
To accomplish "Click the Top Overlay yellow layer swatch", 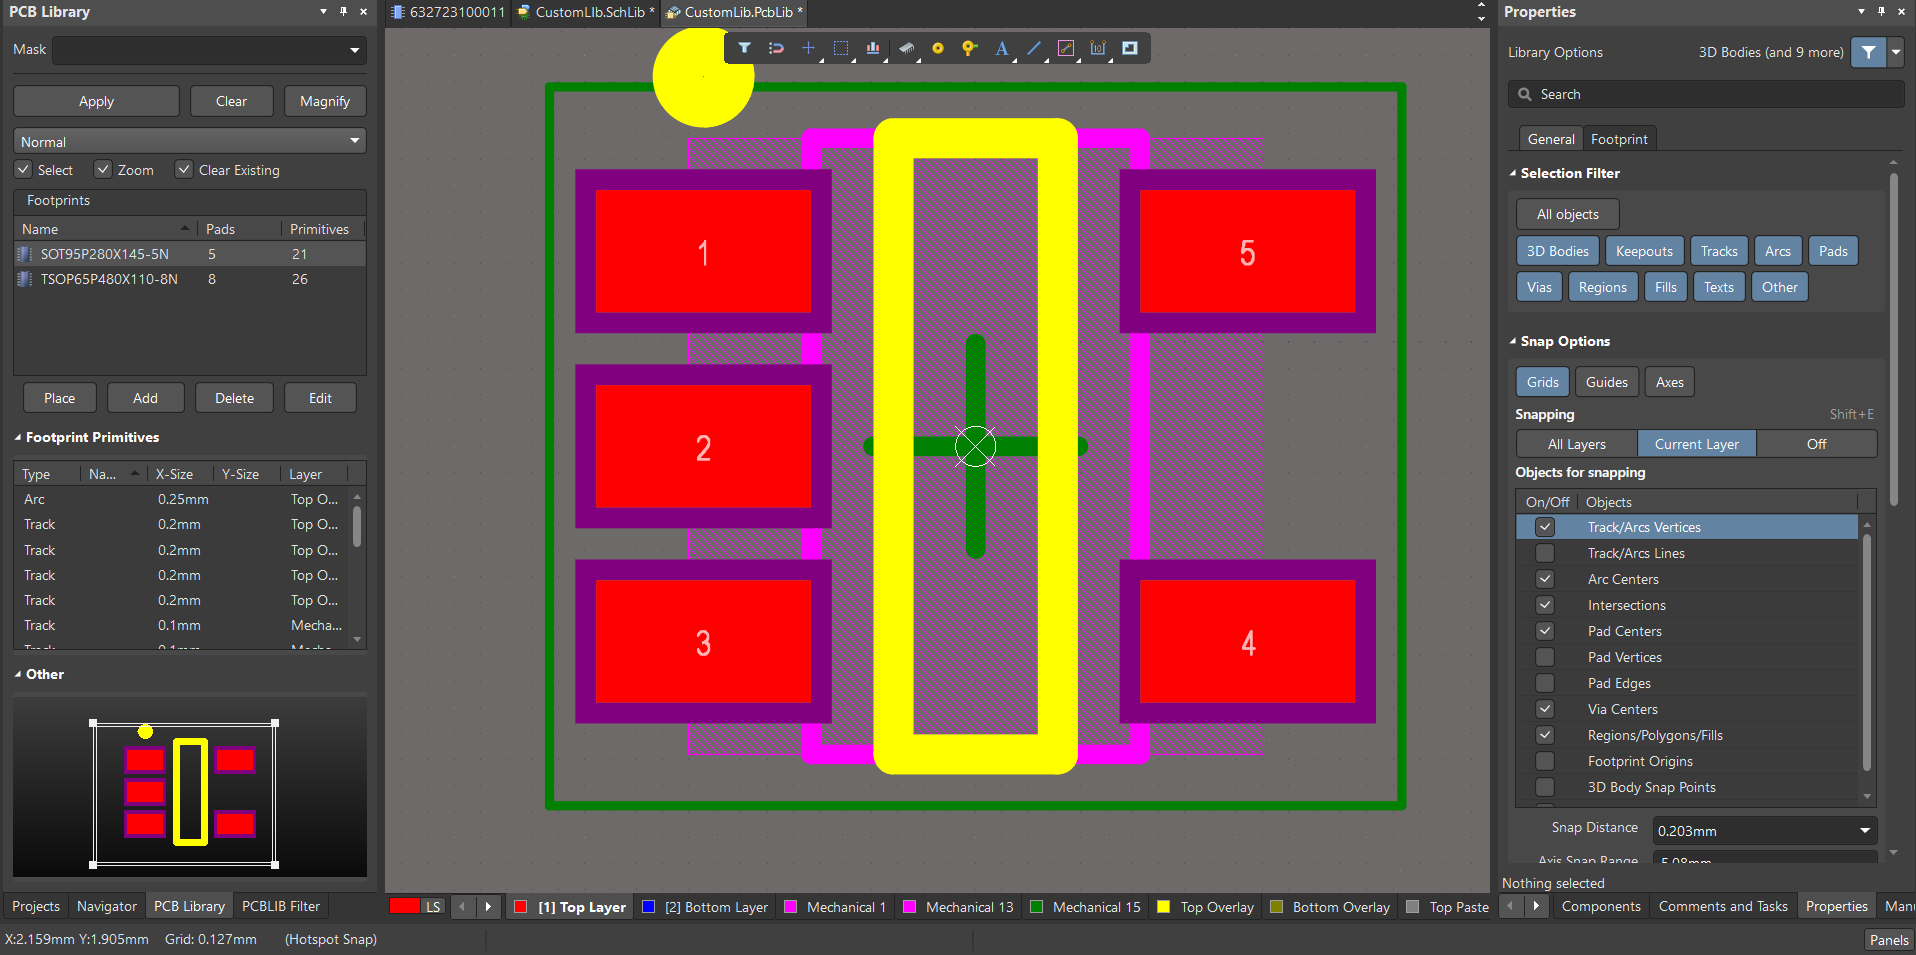I will point(1163,907).
